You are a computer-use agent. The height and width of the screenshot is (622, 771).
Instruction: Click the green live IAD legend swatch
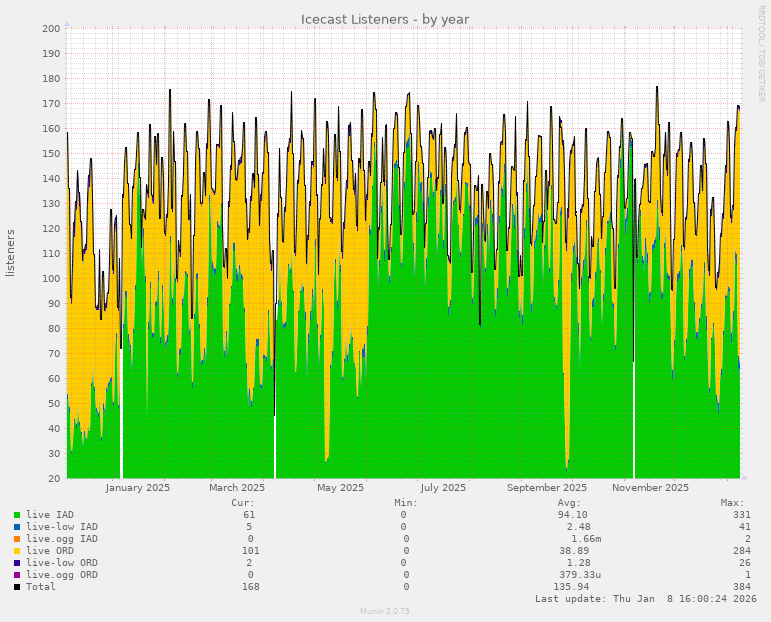17,515
